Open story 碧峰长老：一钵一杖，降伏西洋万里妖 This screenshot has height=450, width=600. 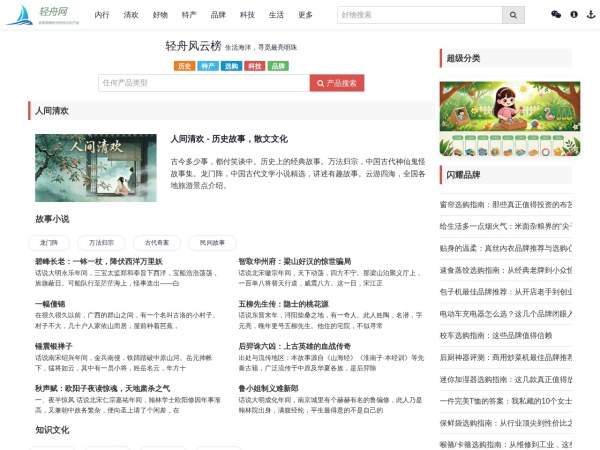coord(99,261)
